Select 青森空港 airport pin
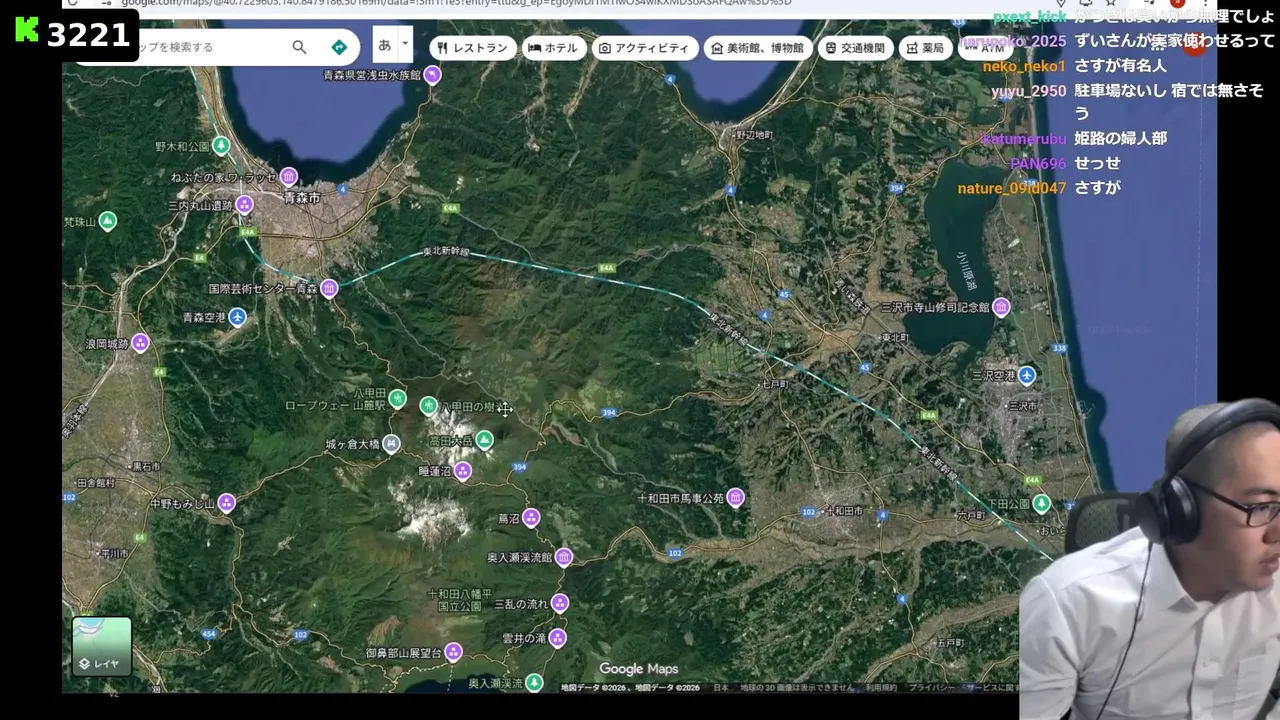Screen dimensions: 1280x720 (237, 317)
